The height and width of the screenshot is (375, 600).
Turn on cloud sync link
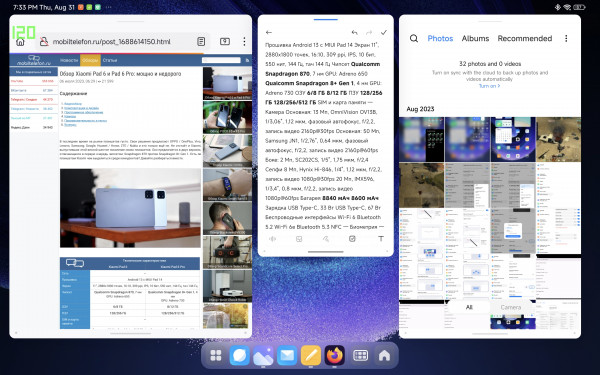point(489,86)
